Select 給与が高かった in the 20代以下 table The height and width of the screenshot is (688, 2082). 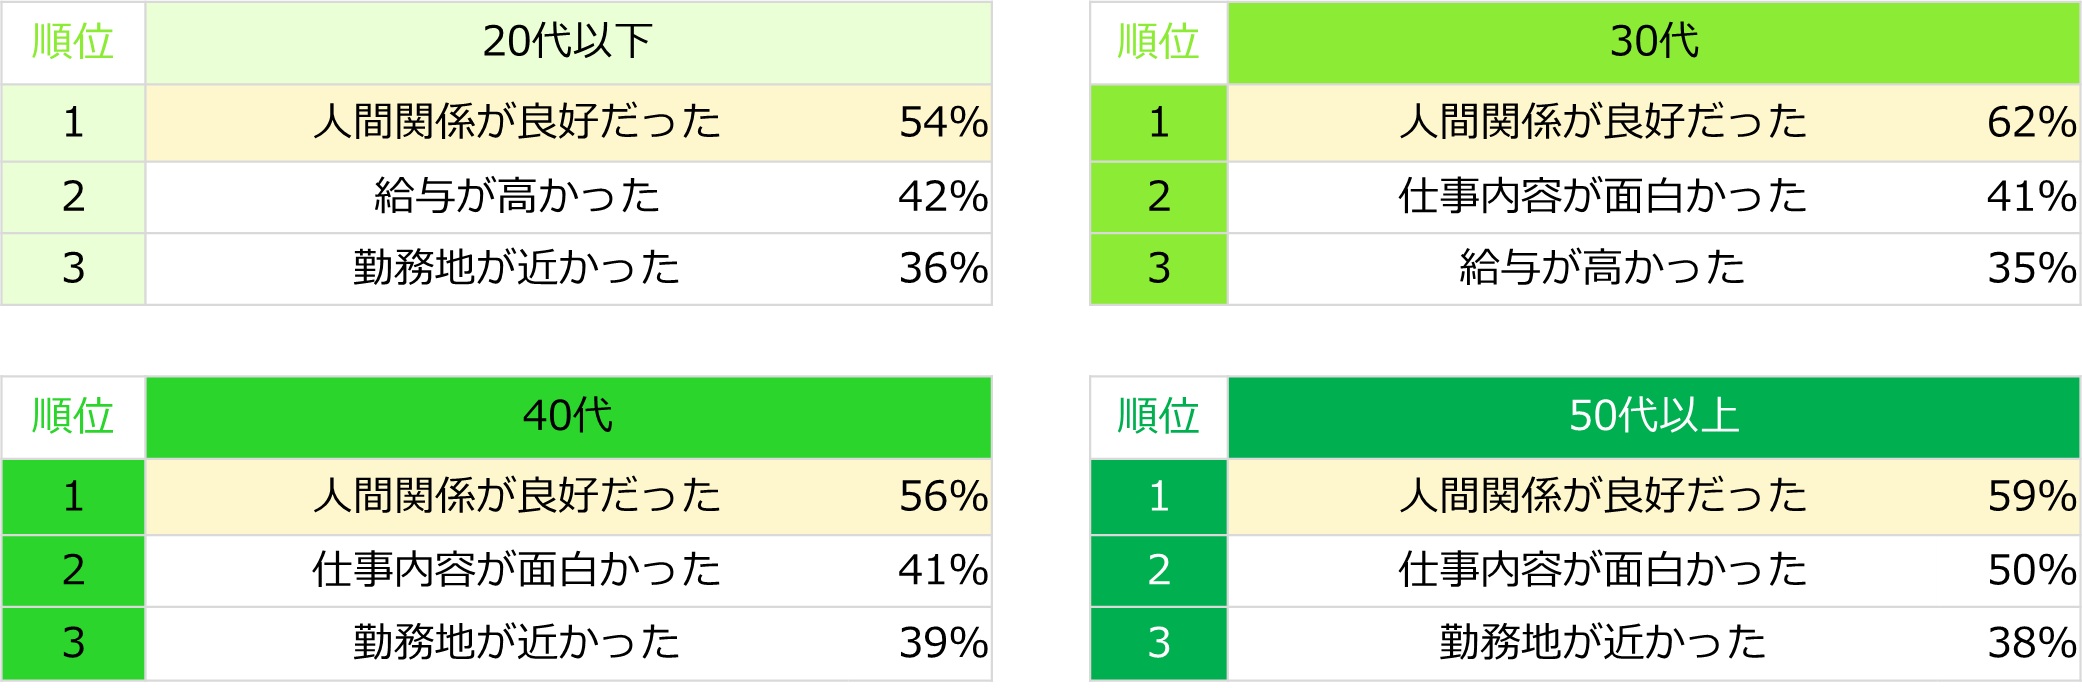517,196
